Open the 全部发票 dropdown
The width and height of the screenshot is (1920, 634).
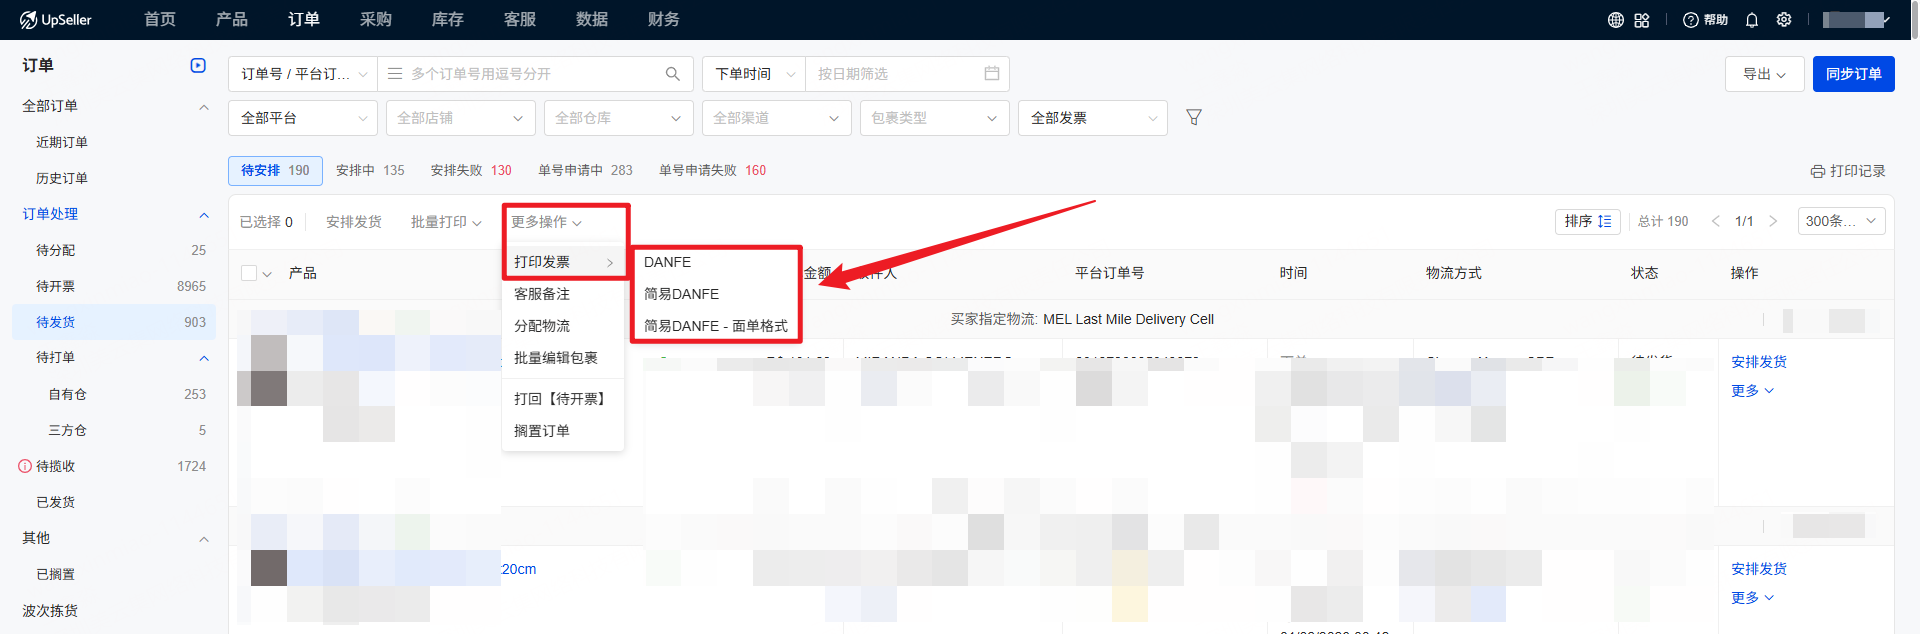point(1092,118)
